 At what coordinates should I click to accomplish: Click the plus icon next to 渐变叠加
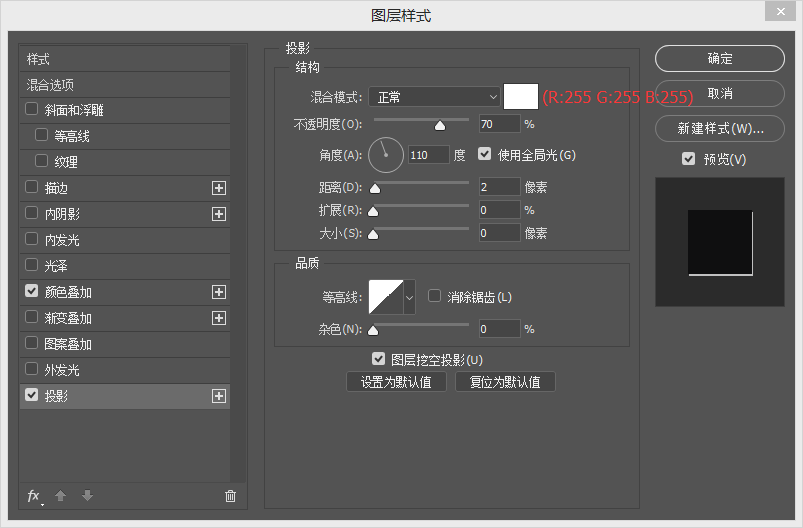pos(219,318)
